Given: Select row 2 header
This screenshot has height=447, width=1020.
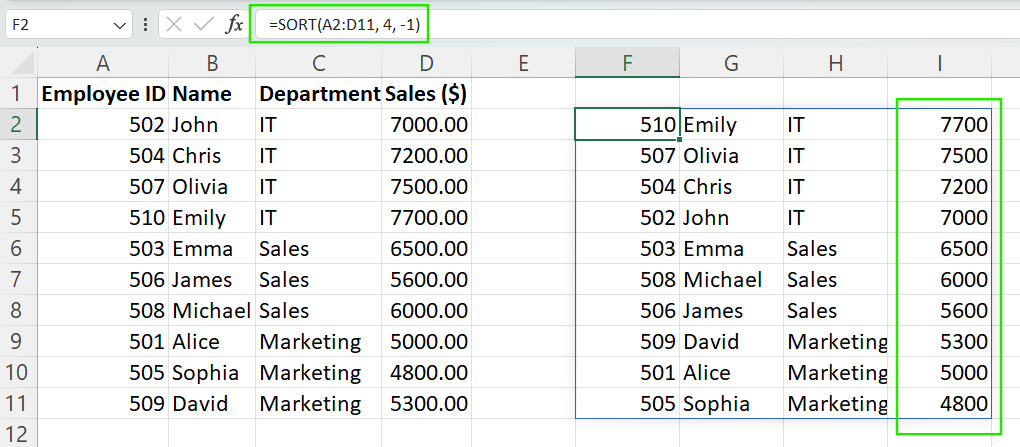Looking at the screenshot, I should click(x=18, y=124).
